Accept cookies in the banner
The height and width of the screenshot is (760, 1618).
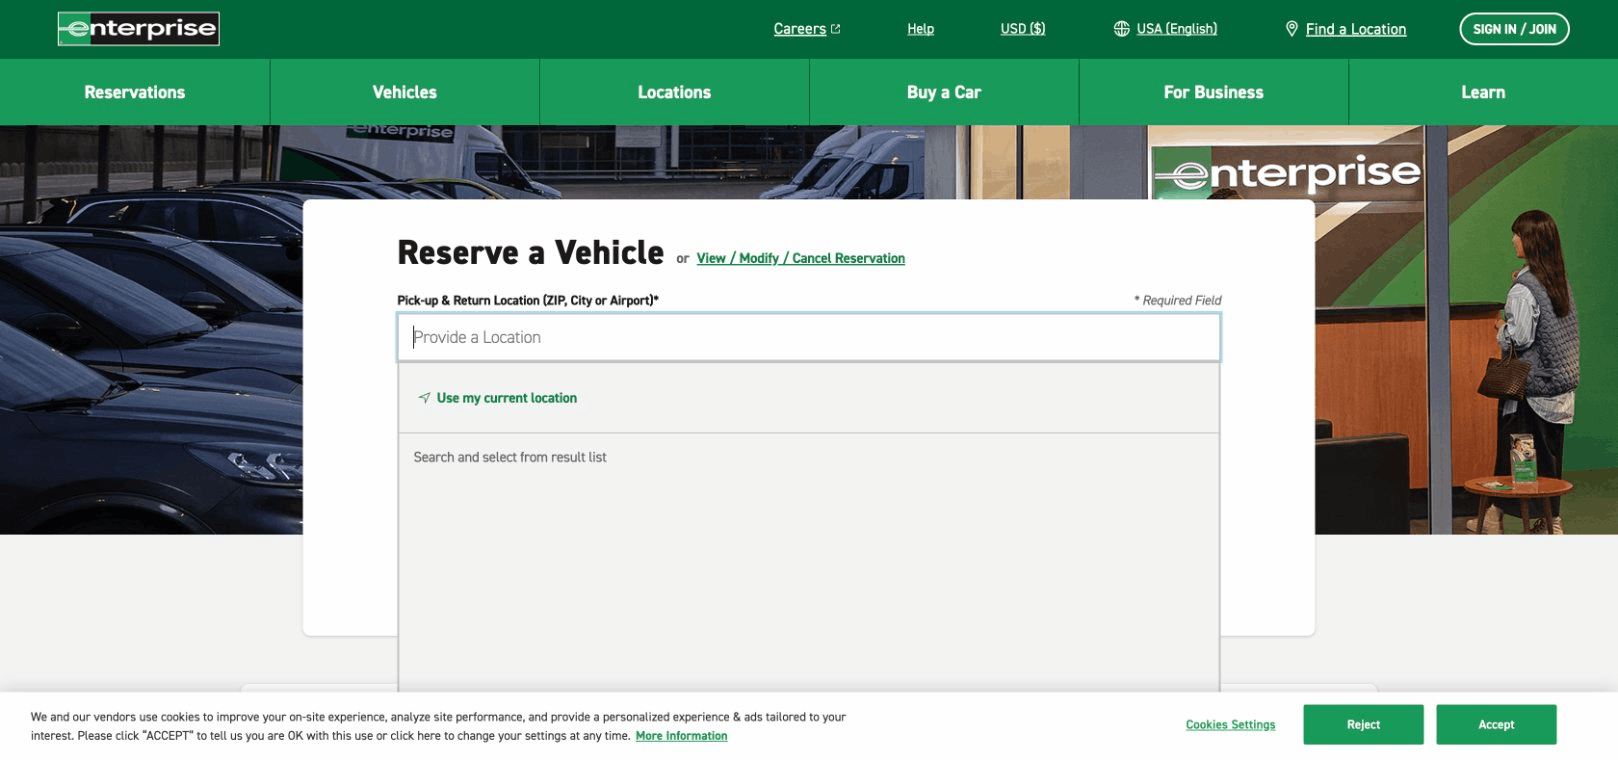tap(1496, 725)
